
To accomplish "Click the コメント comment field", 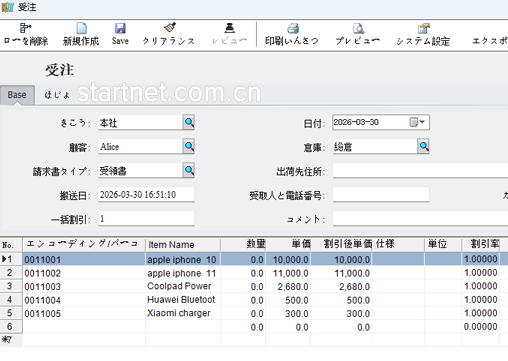I will (420, 218).
